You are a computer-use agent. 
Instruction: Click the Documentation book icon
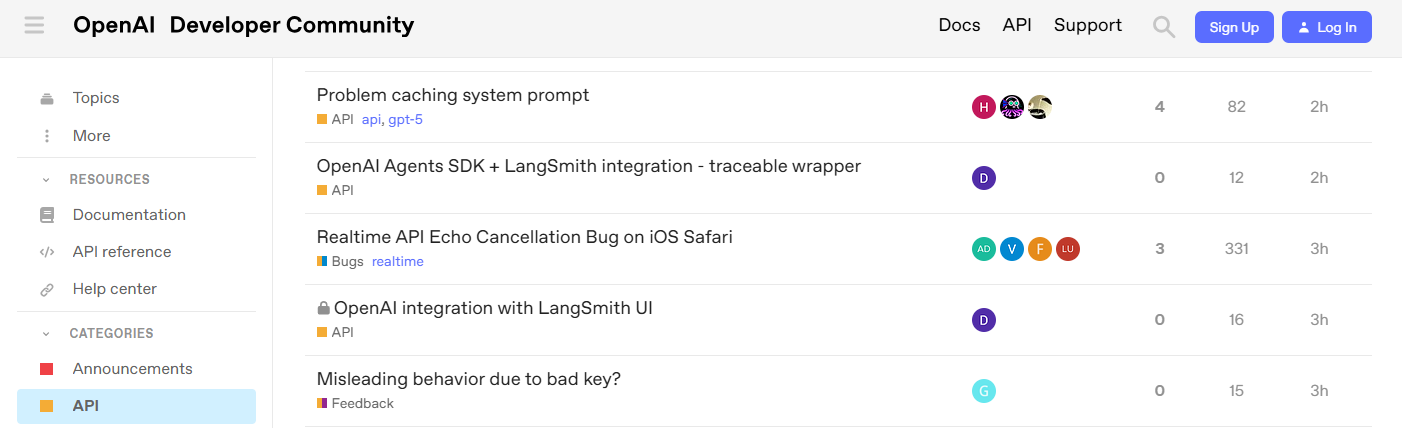tap(46, 215)
